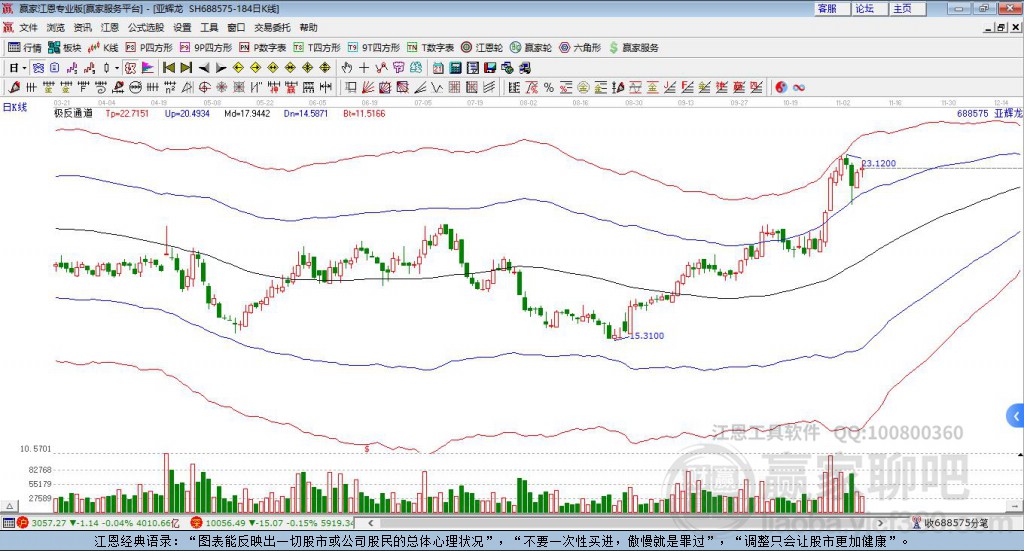Click the 15.3100 low price marker

point(647,336)
